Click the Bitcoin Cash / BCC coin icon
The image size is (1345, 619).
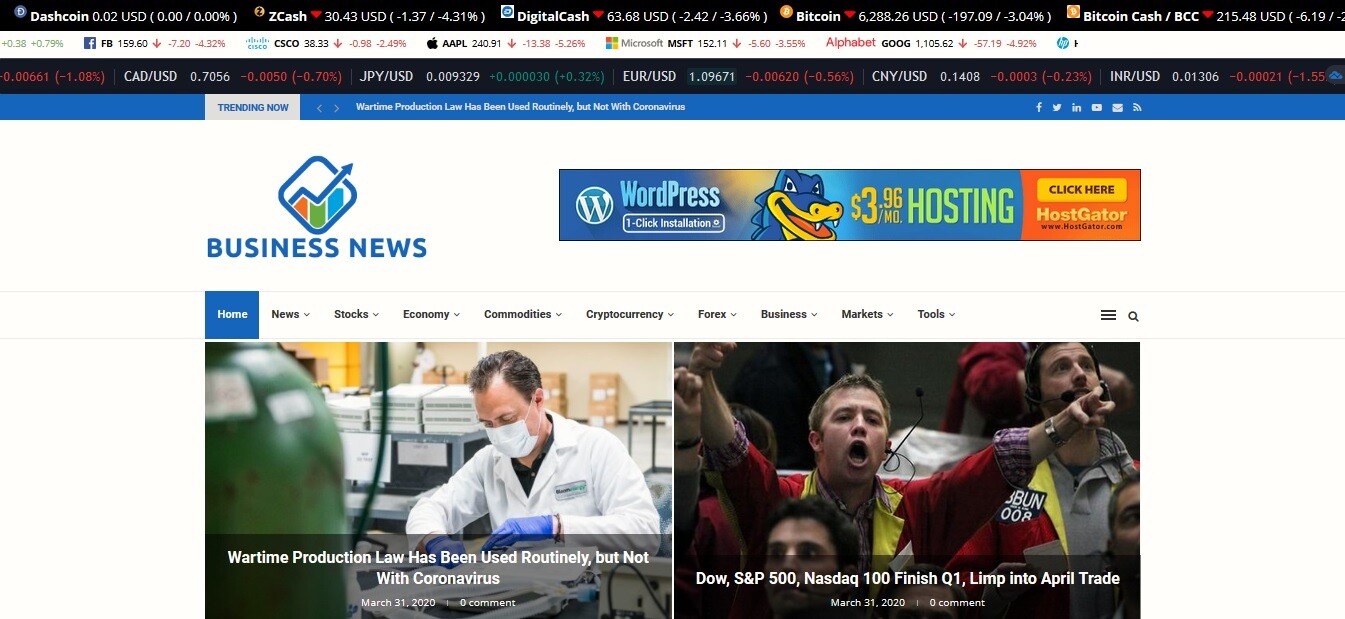(x=1073, y=12)
